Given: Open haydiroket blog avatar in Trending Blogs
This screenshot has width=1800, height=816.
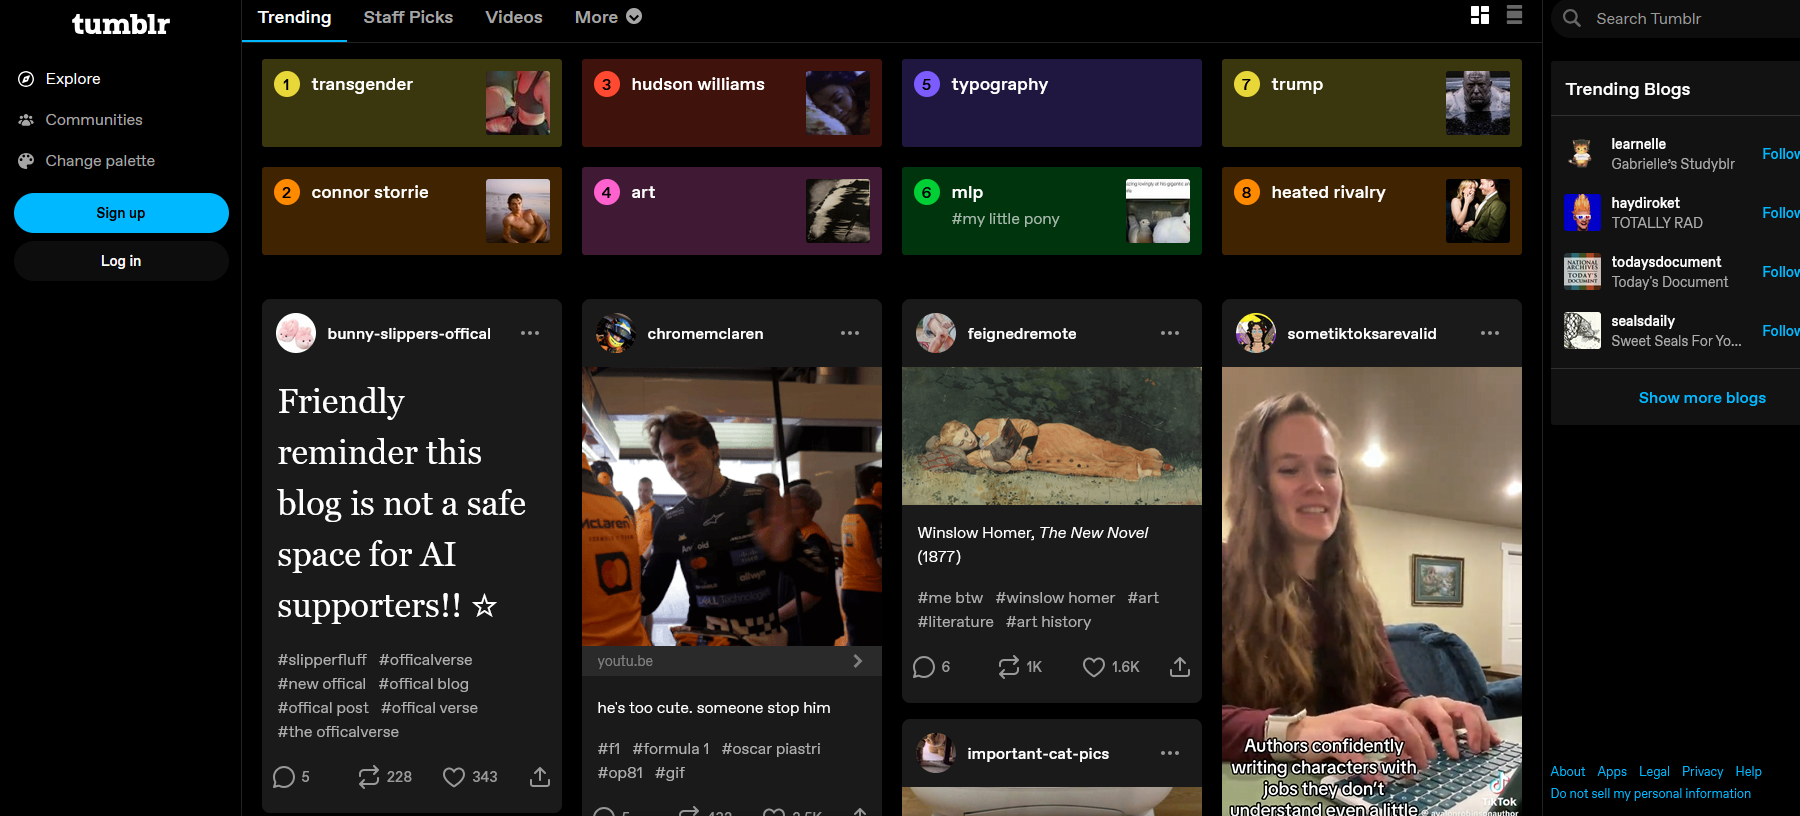Looking at the screenshot, I should point(1582,213).
